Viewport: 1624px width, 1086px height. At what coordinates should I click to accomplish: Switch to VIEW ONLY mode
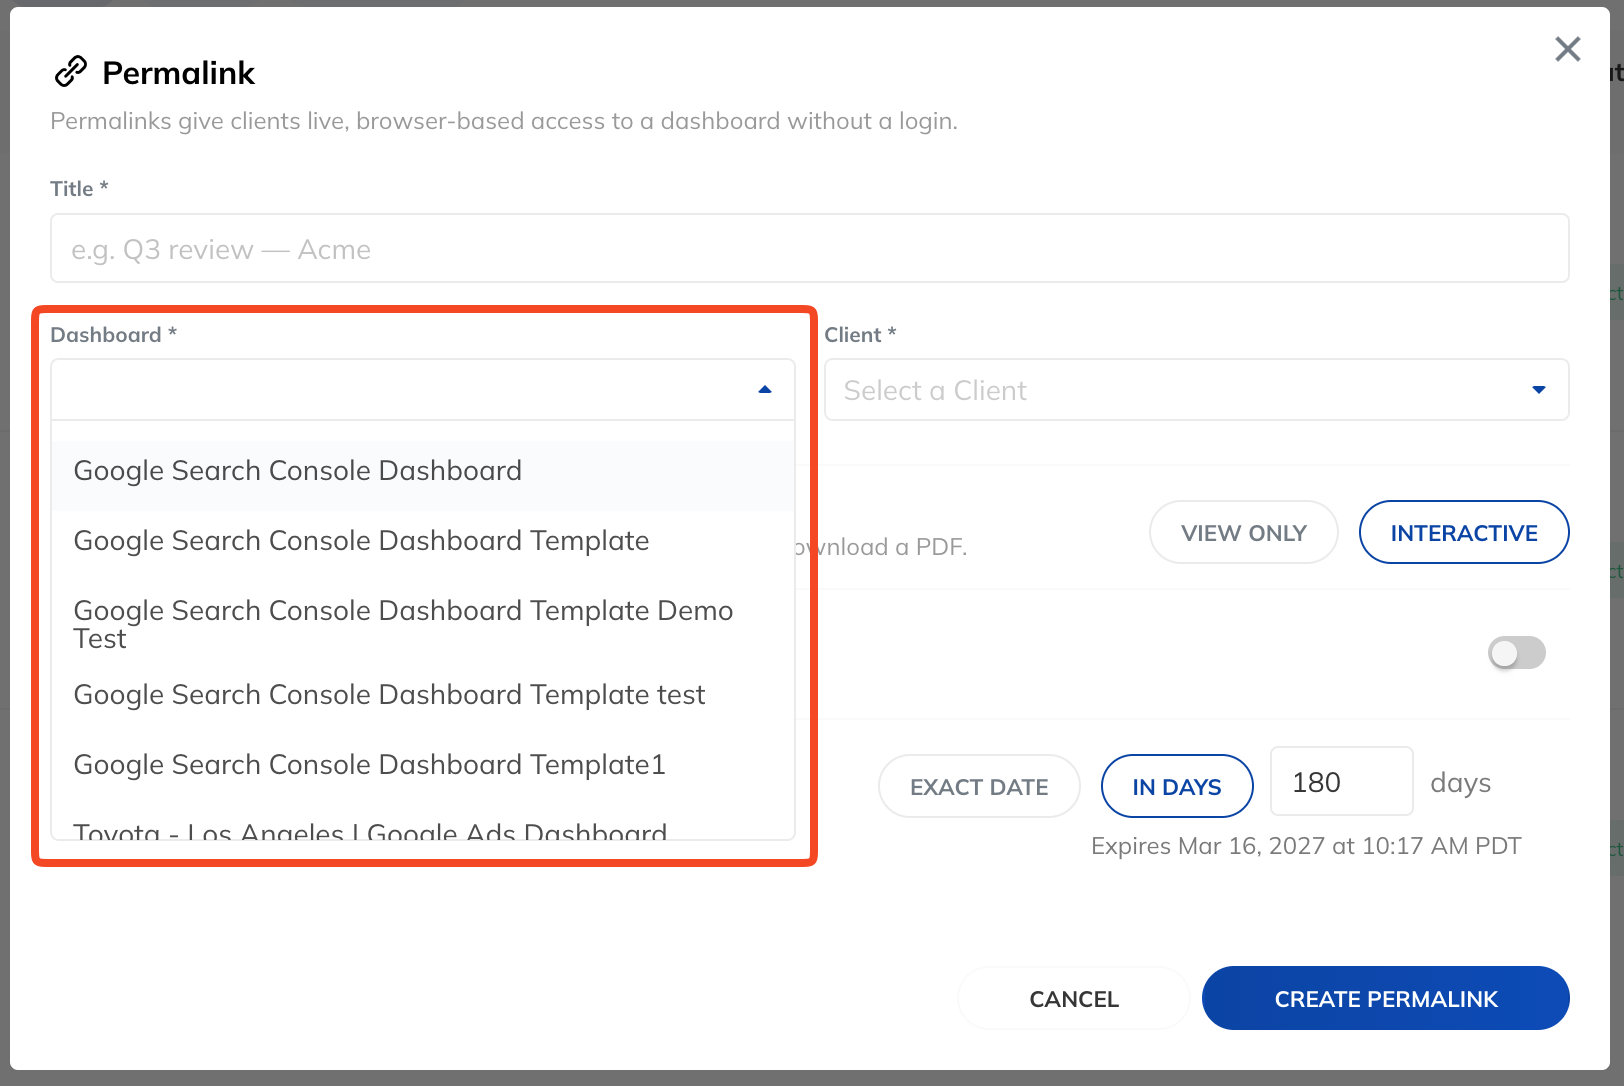[1243, 533]
